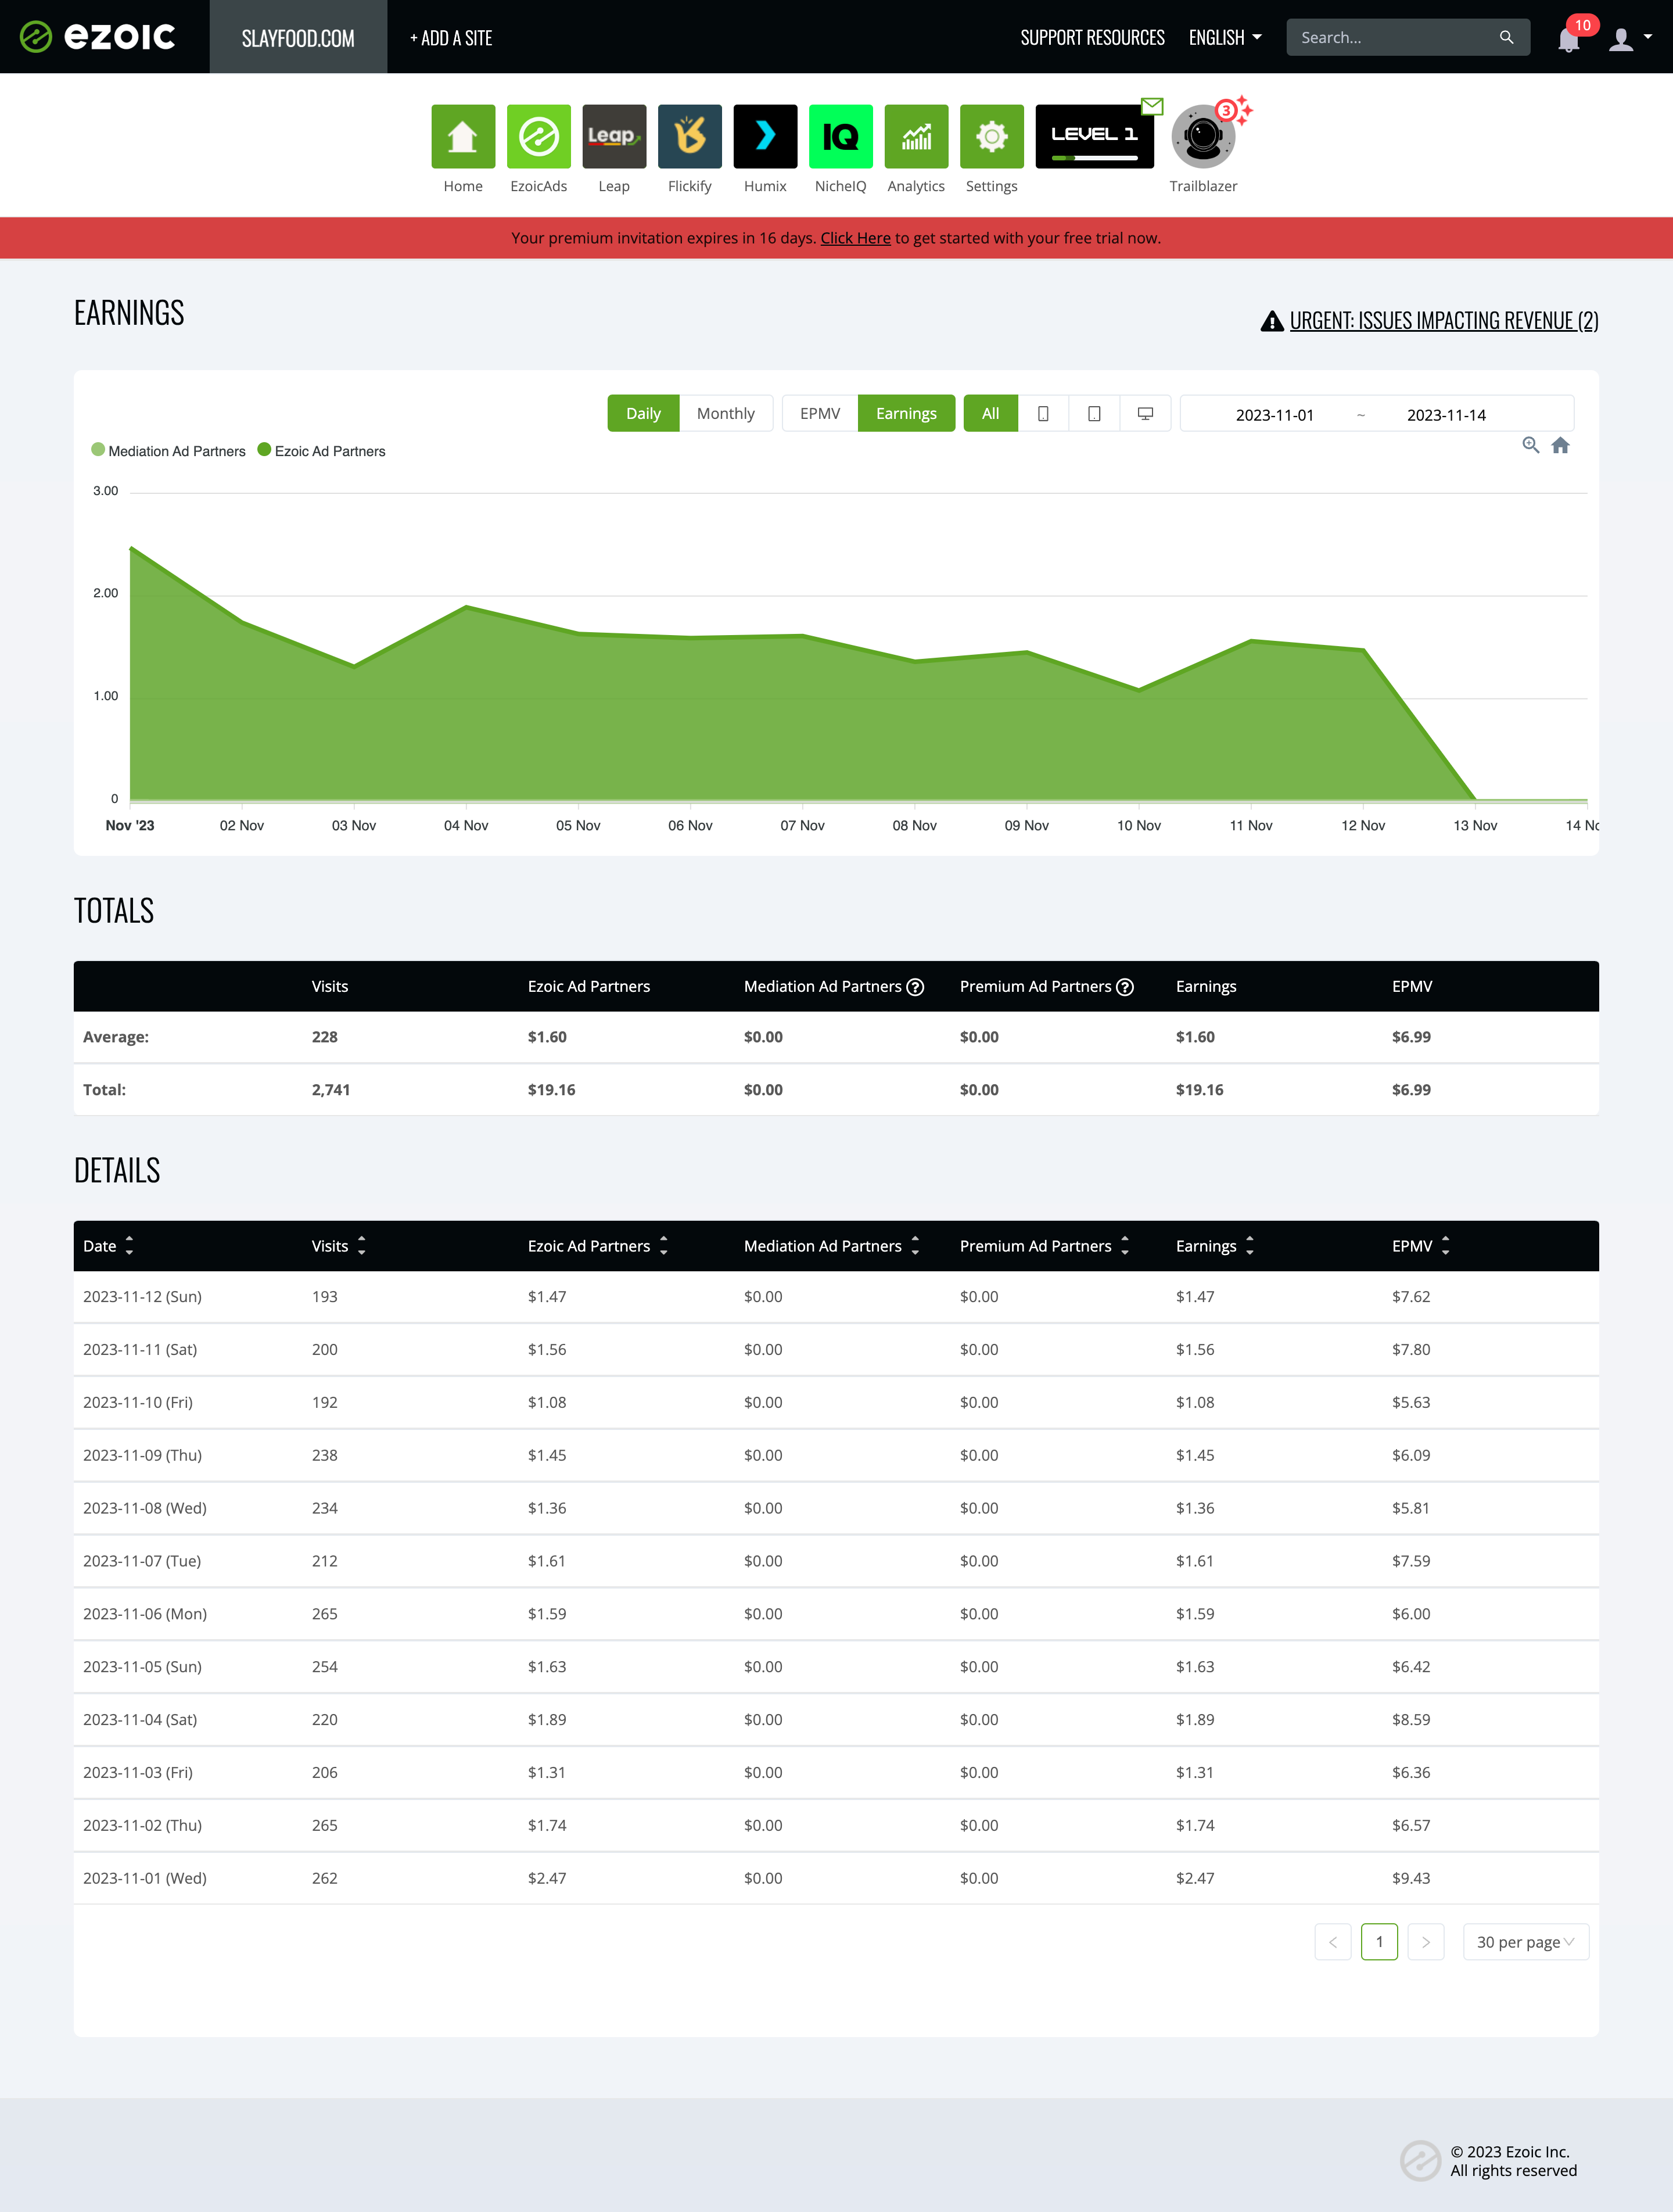This screenshot has width=1673, height=2212.
Task: Select page 1 in pagination
Action: coord(1379,1941)
